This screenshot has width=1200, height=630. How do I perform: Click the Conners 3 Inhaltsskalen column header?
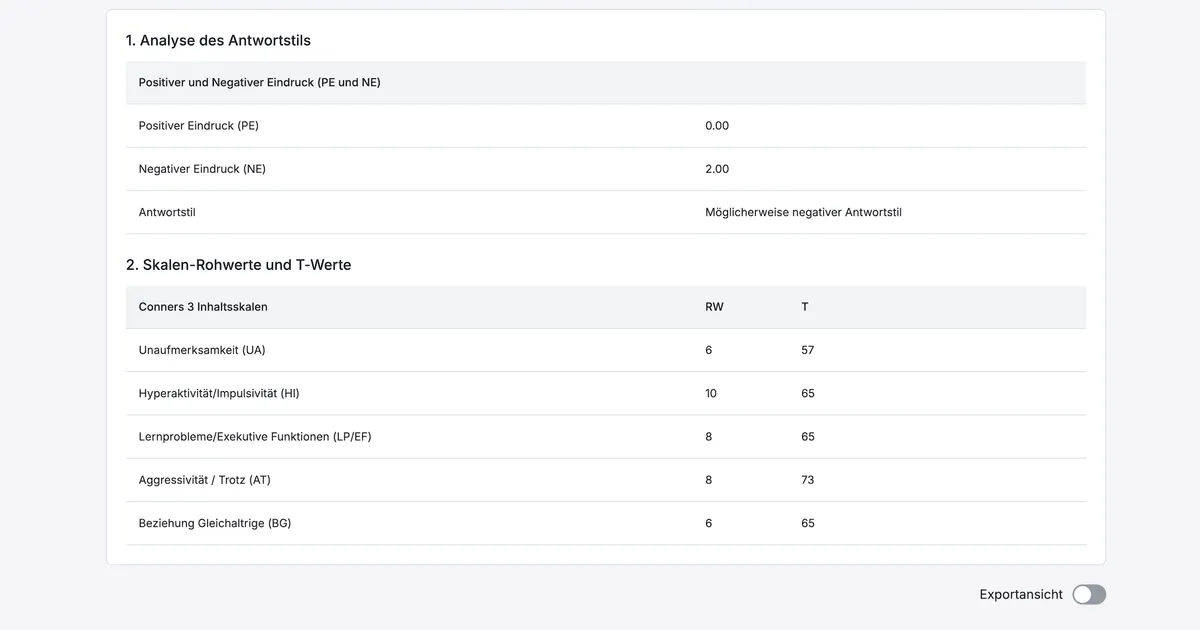(203, 307)
